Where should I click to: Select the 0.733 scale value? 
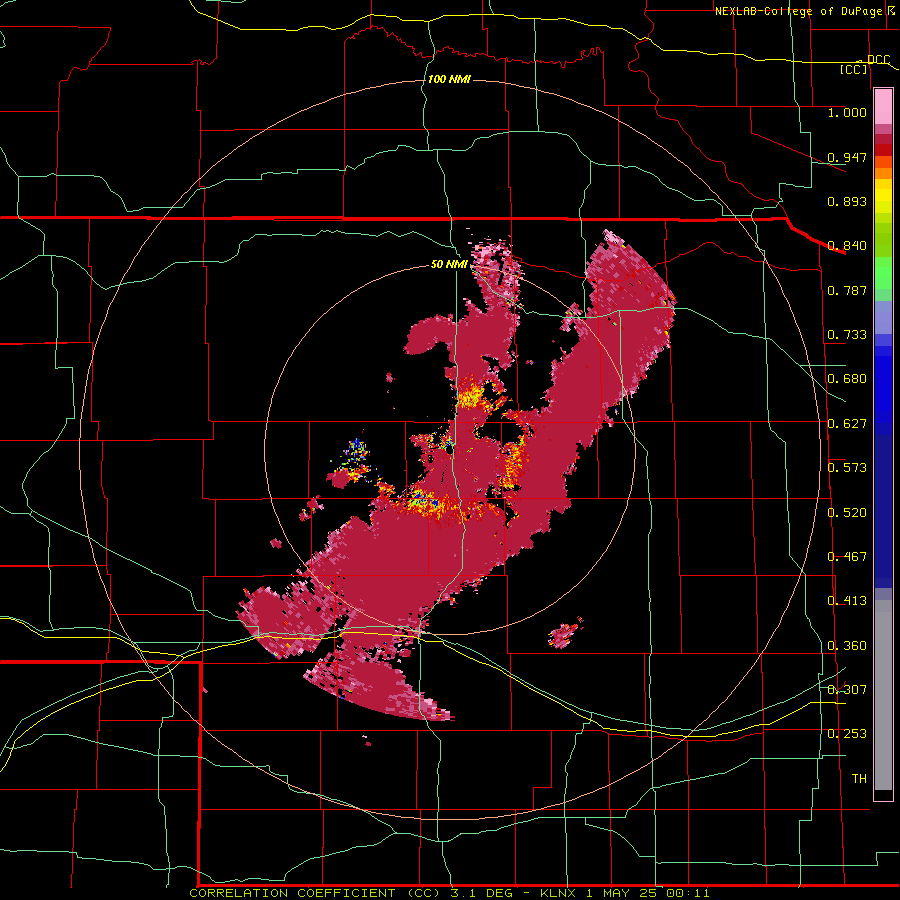(x=847, y=335)
